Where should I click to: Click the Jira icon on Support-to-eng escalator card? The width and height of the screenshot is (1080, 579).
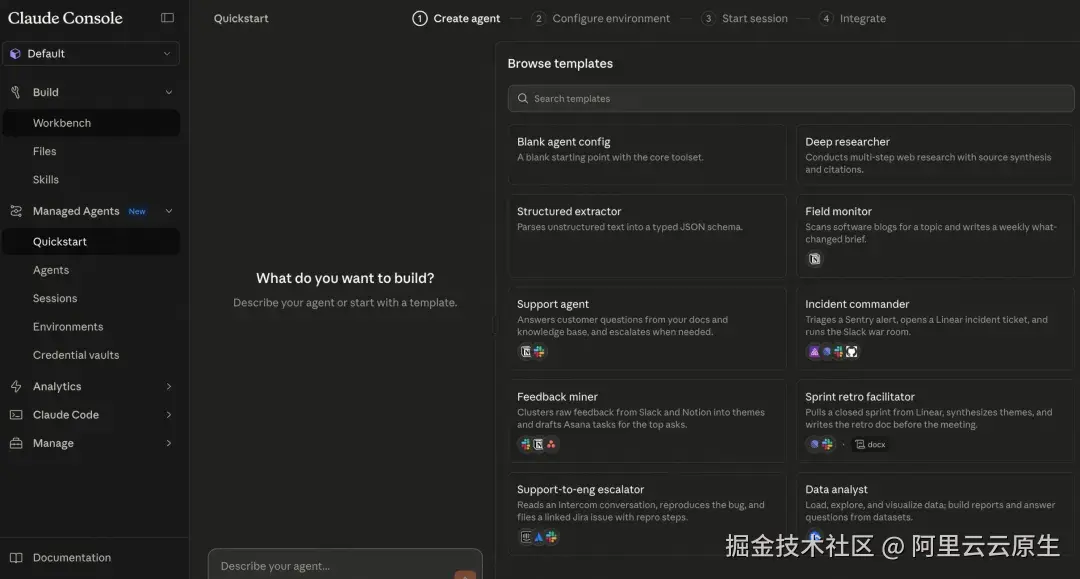pos(539,537)
